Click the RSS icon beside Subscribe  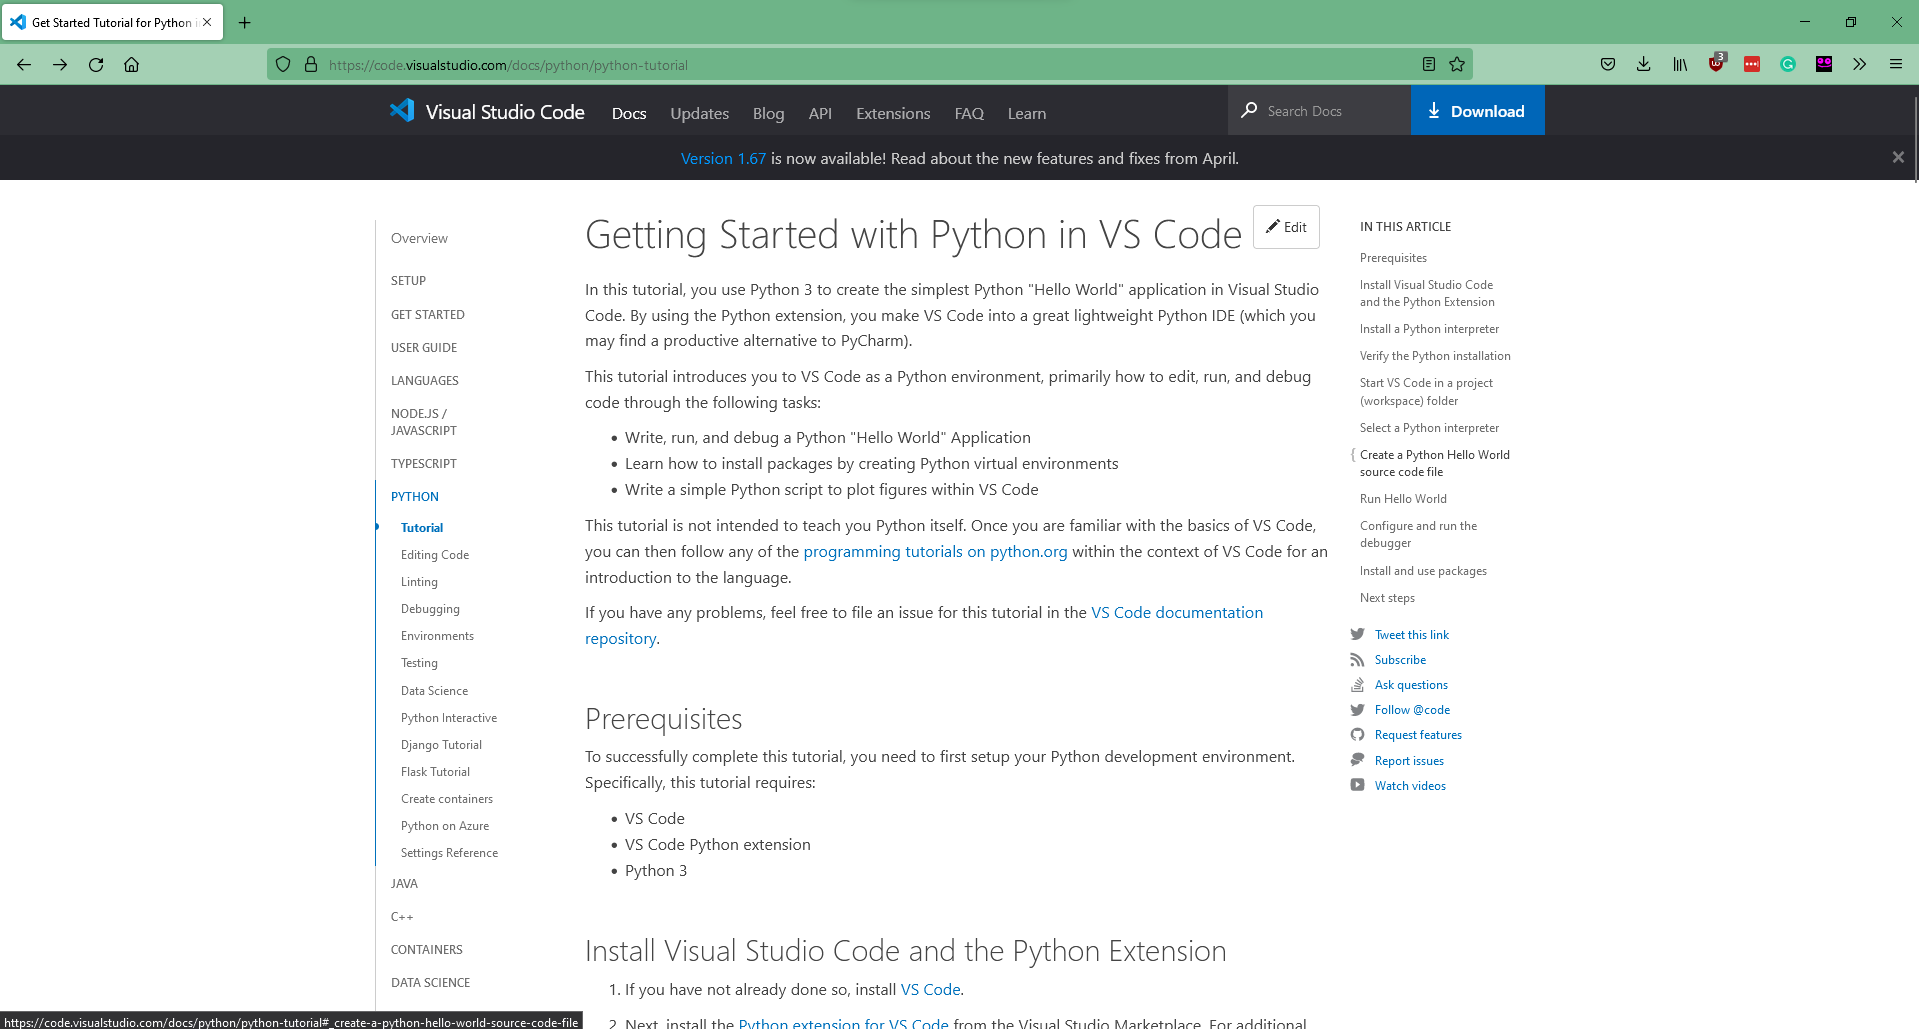(x=1357, y=660)
